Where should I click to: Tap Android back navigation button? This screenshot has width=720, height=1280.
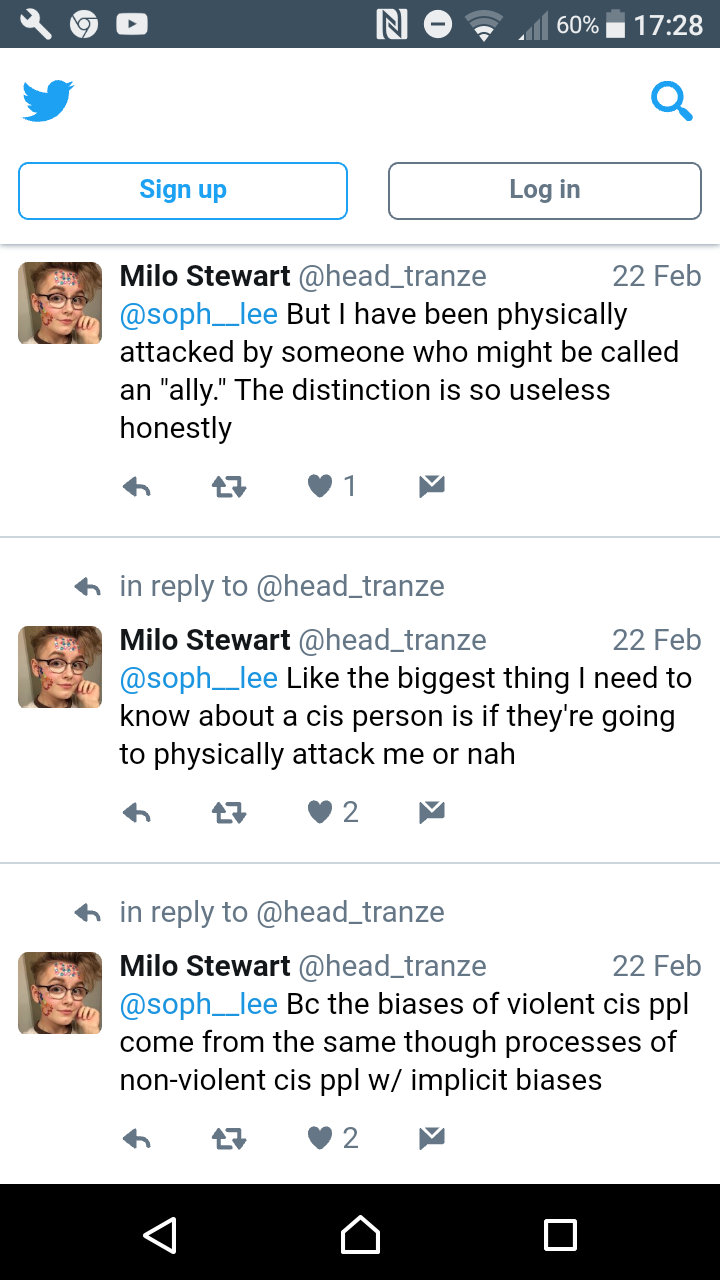click(x=160, y=1234)
